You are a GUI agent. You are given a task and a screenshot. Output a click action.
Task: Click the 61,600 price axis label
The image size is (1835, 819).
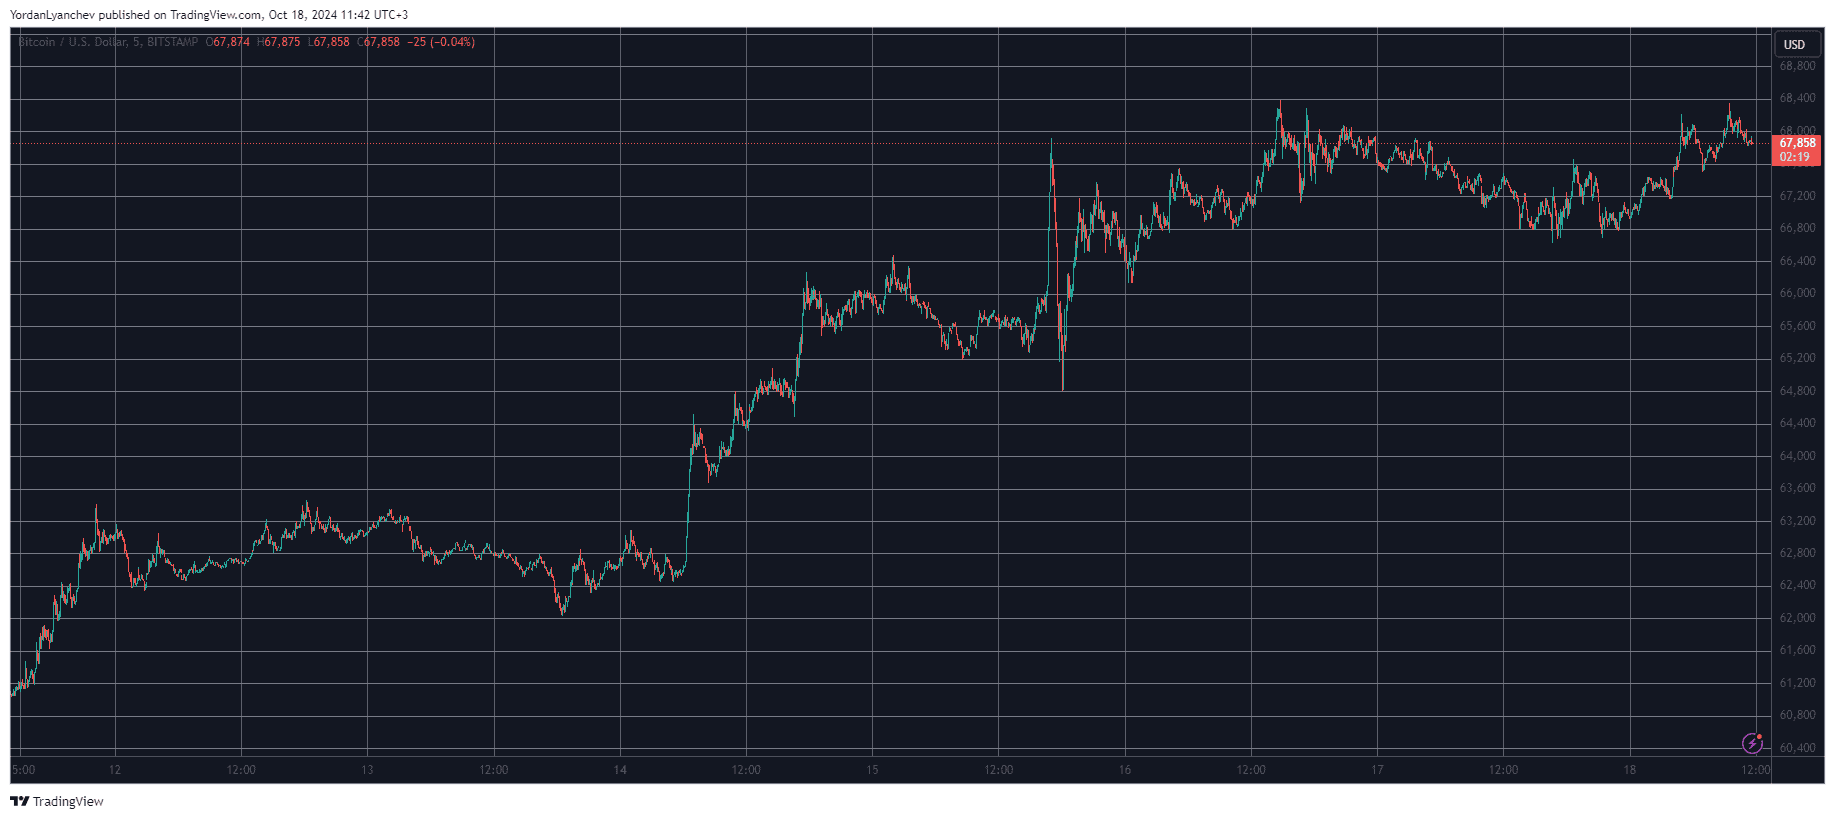pos(1797,650)
